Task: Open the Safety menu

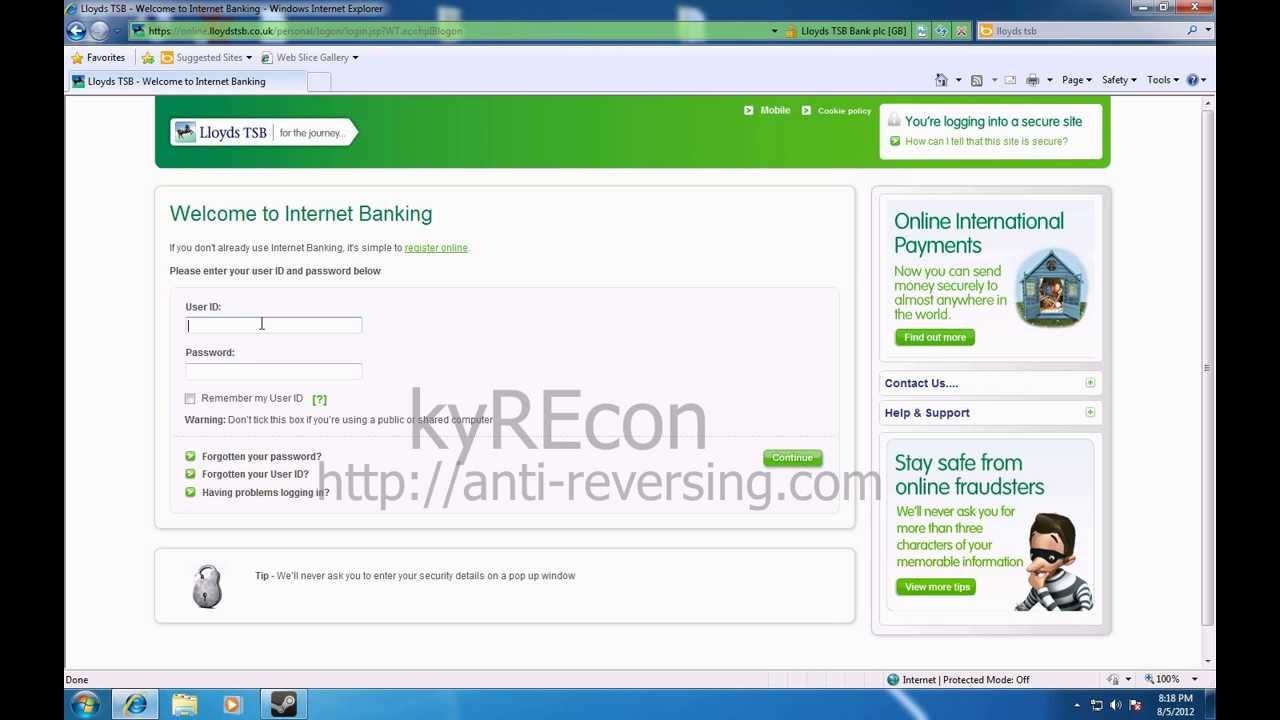Action: pyautogui.click(x=1119, y=80)
